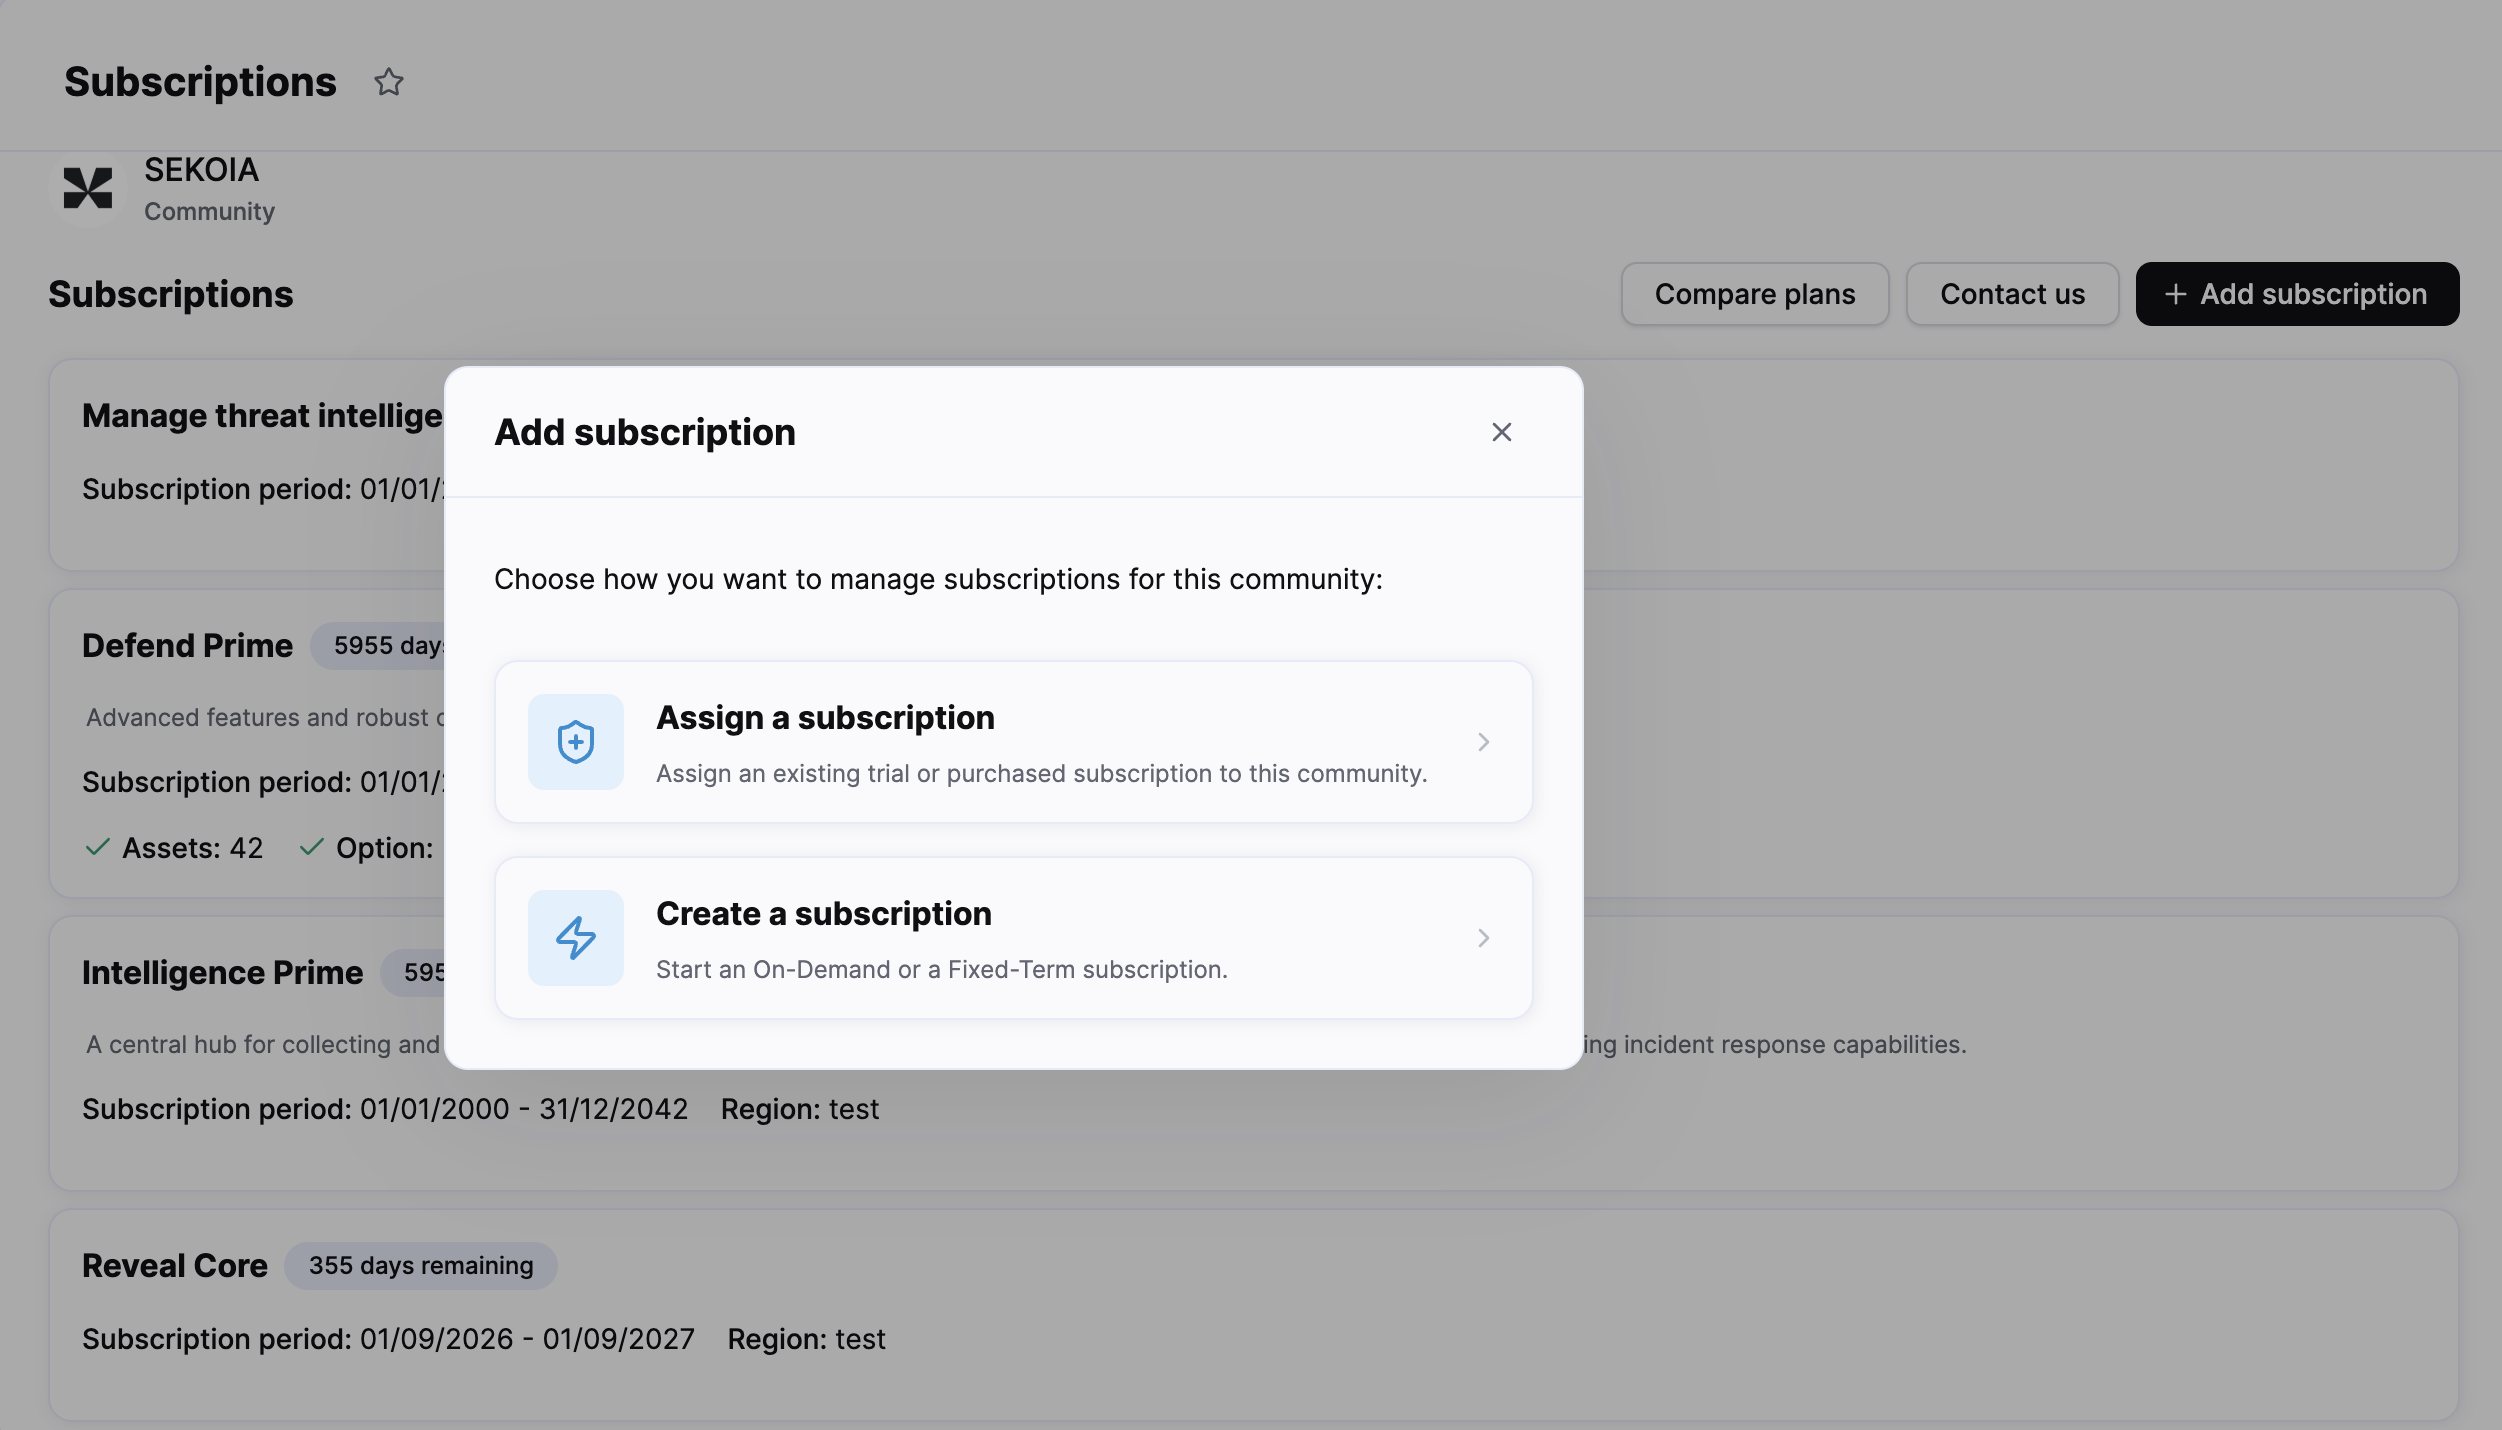Click the shield icon for Assign a subscription

[x=576, y=742]
